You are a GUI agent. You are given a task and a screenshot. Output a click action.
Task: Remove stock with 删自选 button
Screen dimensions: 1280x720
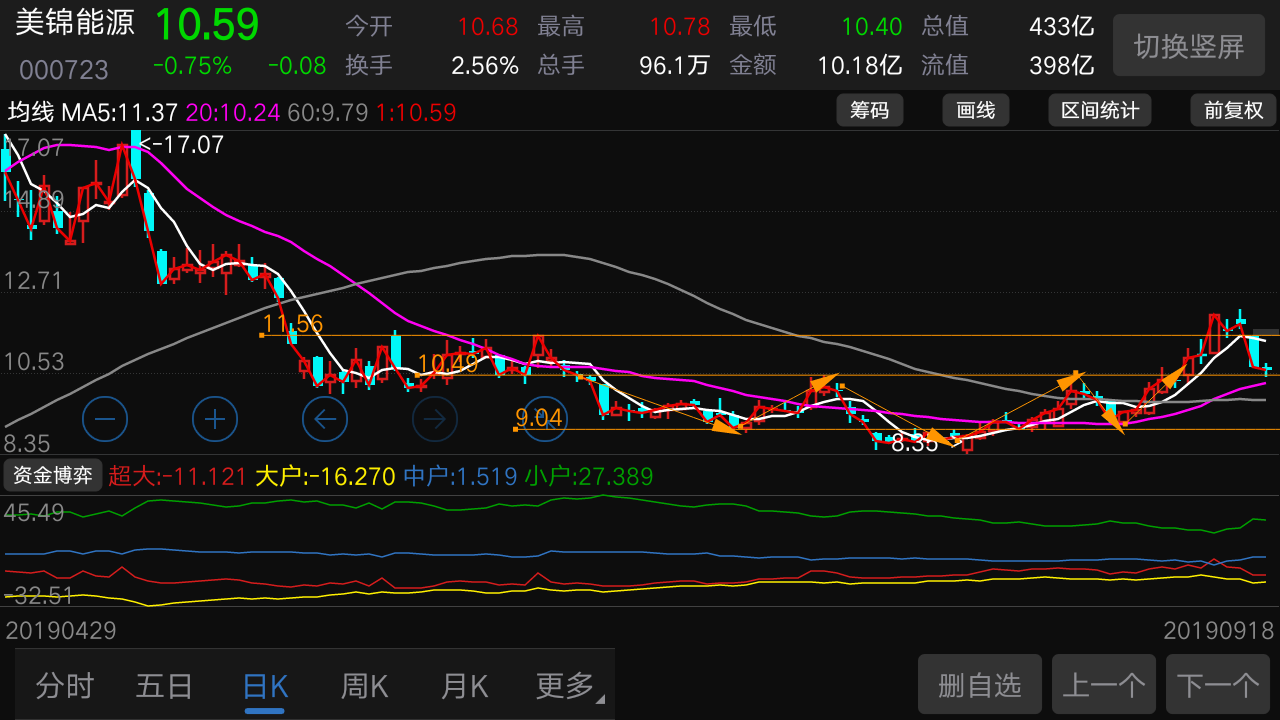(980, 685)
